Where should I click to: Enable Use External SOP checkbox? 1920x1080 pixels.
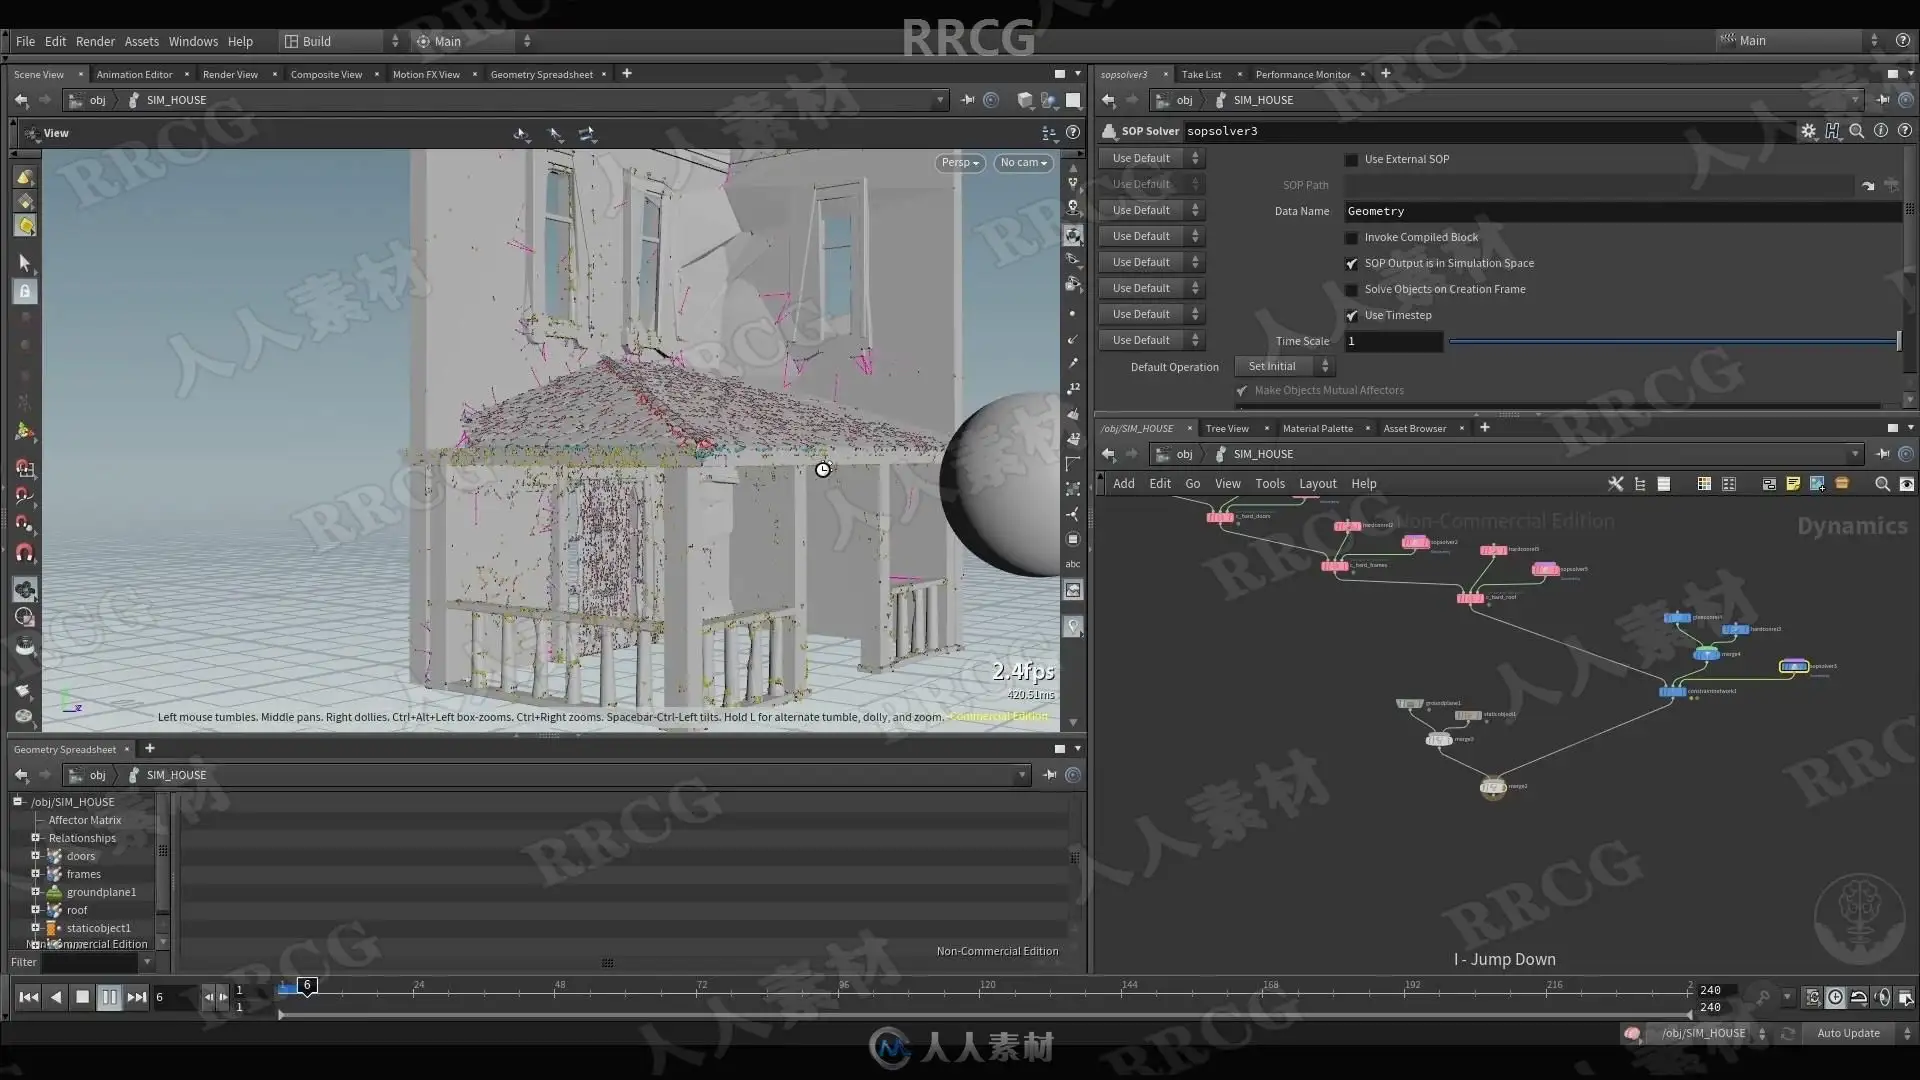tap(1352, 160)
